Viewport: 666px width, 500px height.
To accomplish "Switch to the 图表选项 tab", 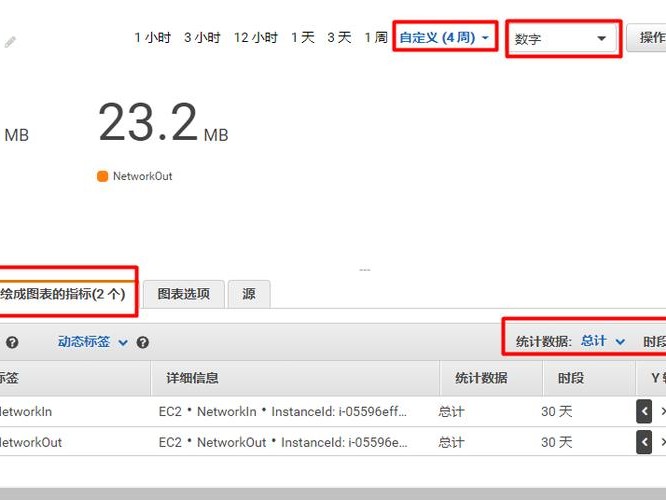I will click(x=183, y=294).
